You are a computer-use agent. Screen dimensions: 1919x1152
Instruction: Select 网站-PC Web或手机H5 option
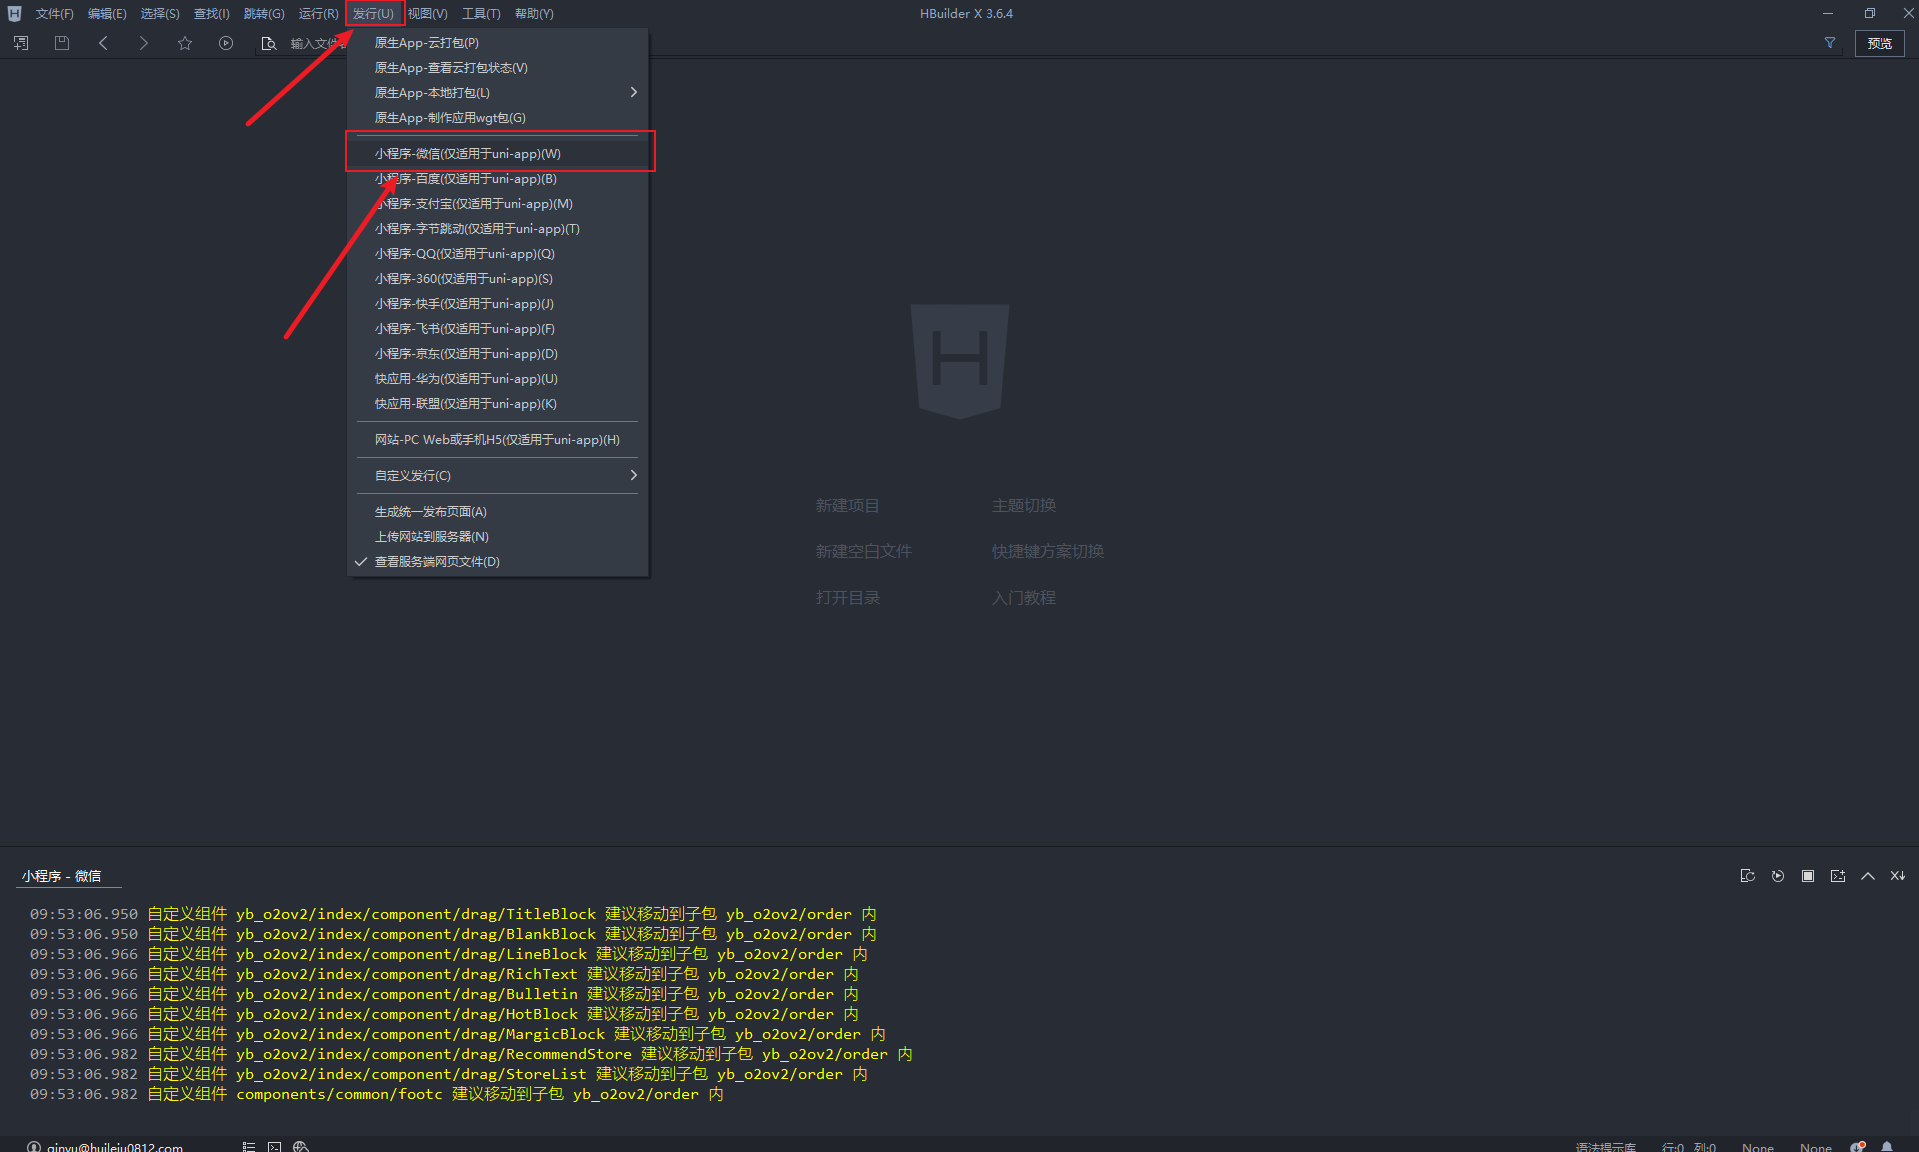[x=497, y=440]
